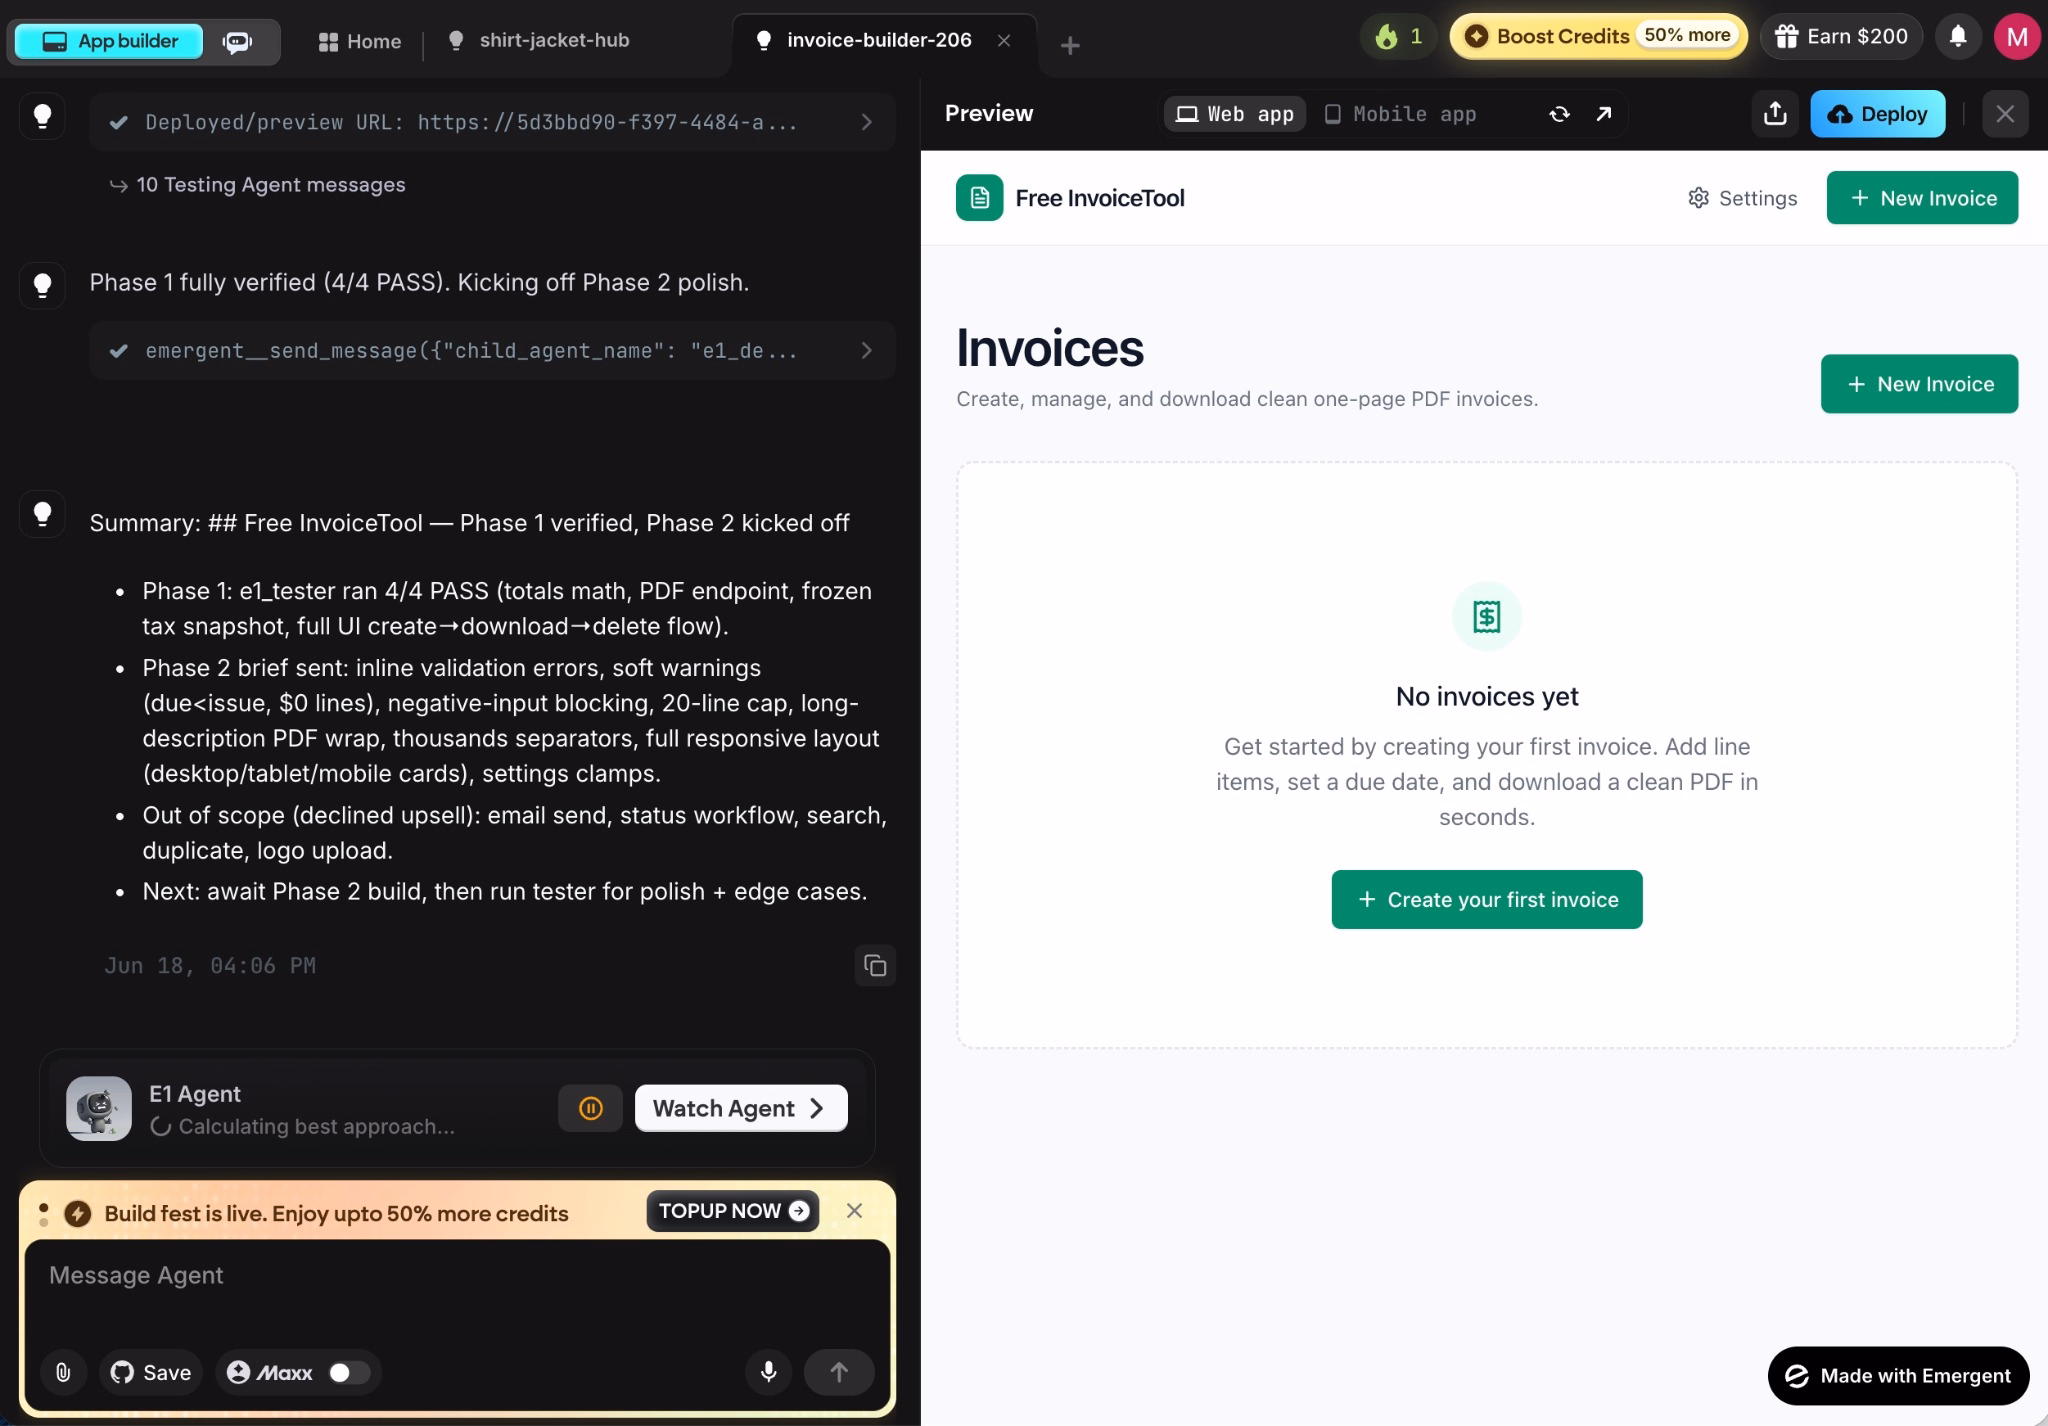The image size is (2048, 1426).
Task: Expand the Deployed/preview URL step
Action: (492, 122)
